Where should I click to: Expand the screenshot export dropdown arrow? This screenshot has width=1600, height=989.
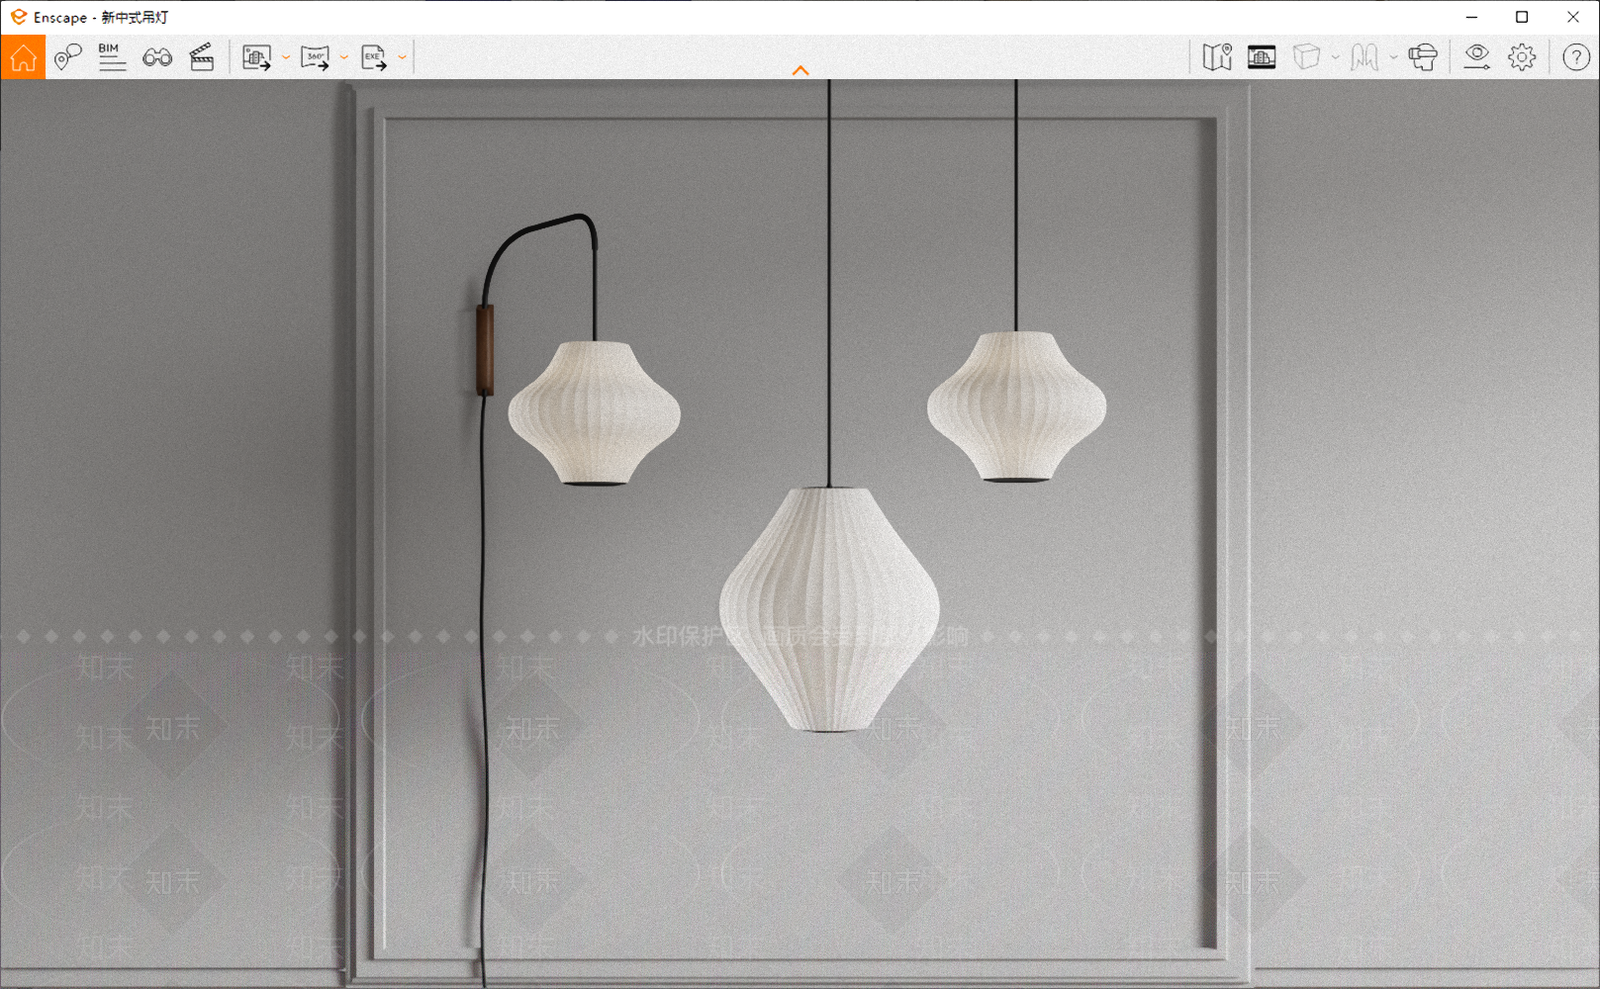[x=286, y=57]
